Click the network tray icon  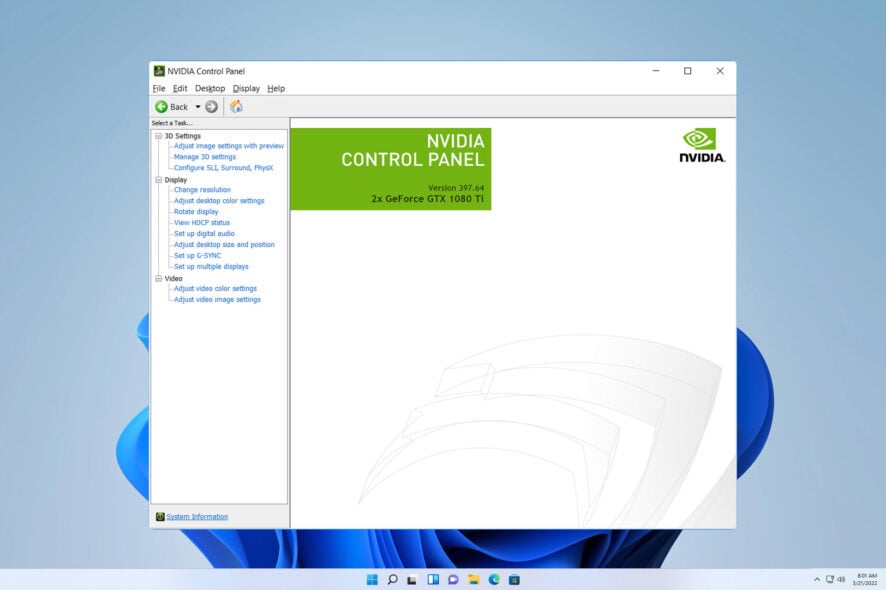829,579
